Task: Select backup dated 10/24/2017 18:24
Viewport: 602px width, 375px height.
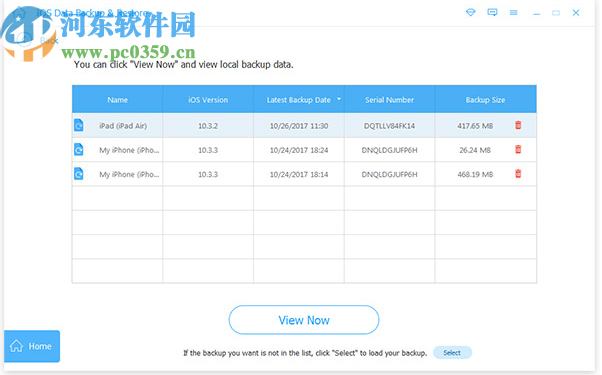Action: [299, 150]
